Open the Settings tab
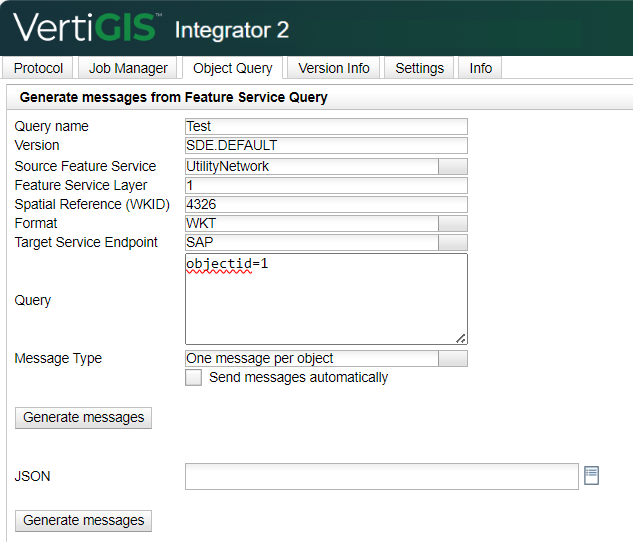 point(419,68)
